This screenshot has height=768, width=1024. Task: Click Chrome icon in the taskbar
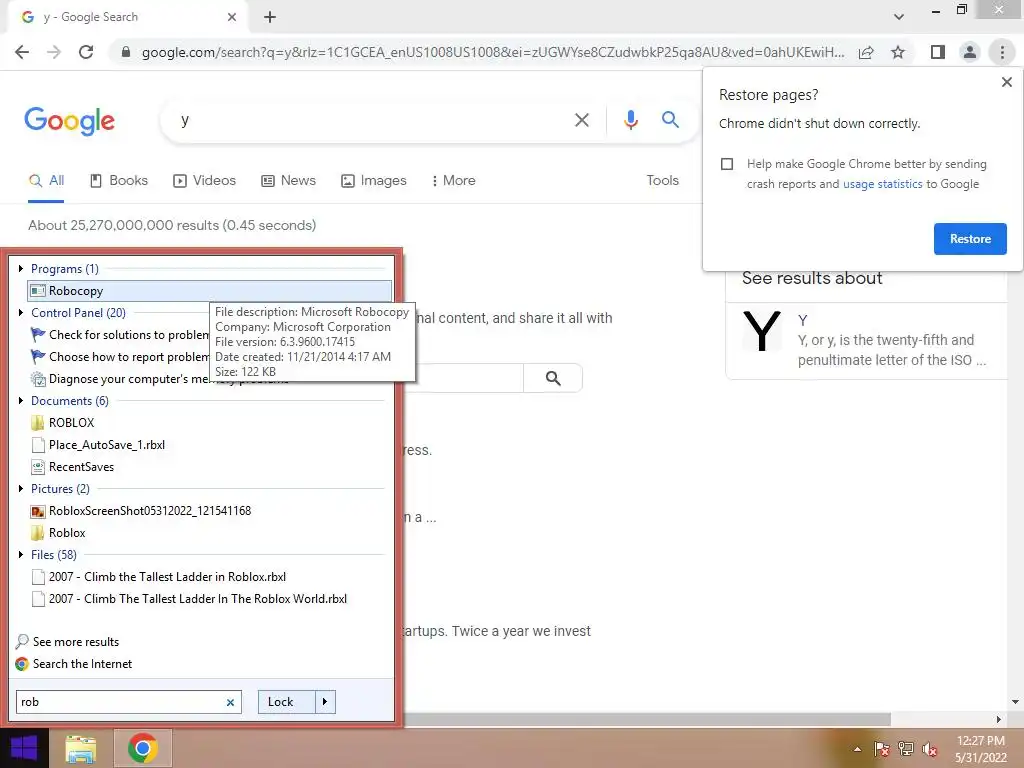[x=142, y=748]
